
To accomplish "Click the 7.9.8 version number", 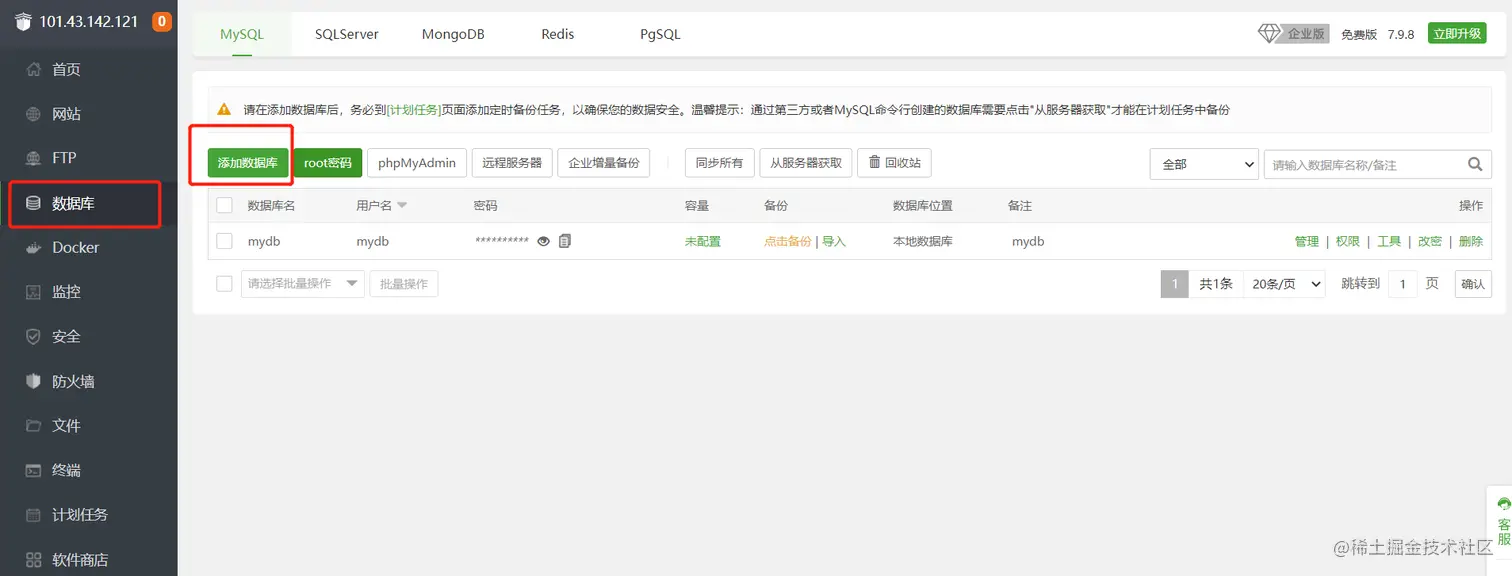I will 1401,34.
